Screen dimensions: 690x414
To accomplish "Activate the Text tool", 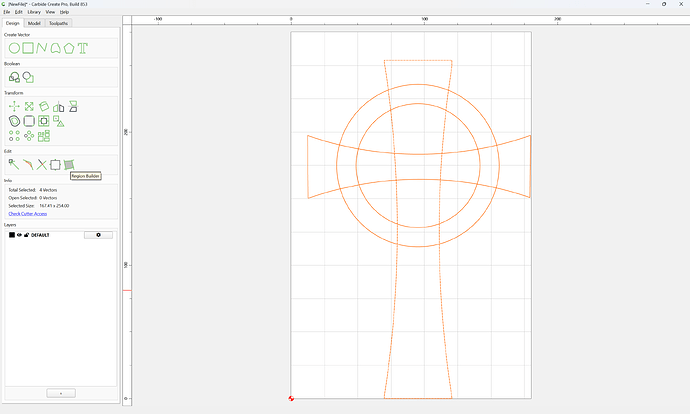I will click(x=83, y=48).
